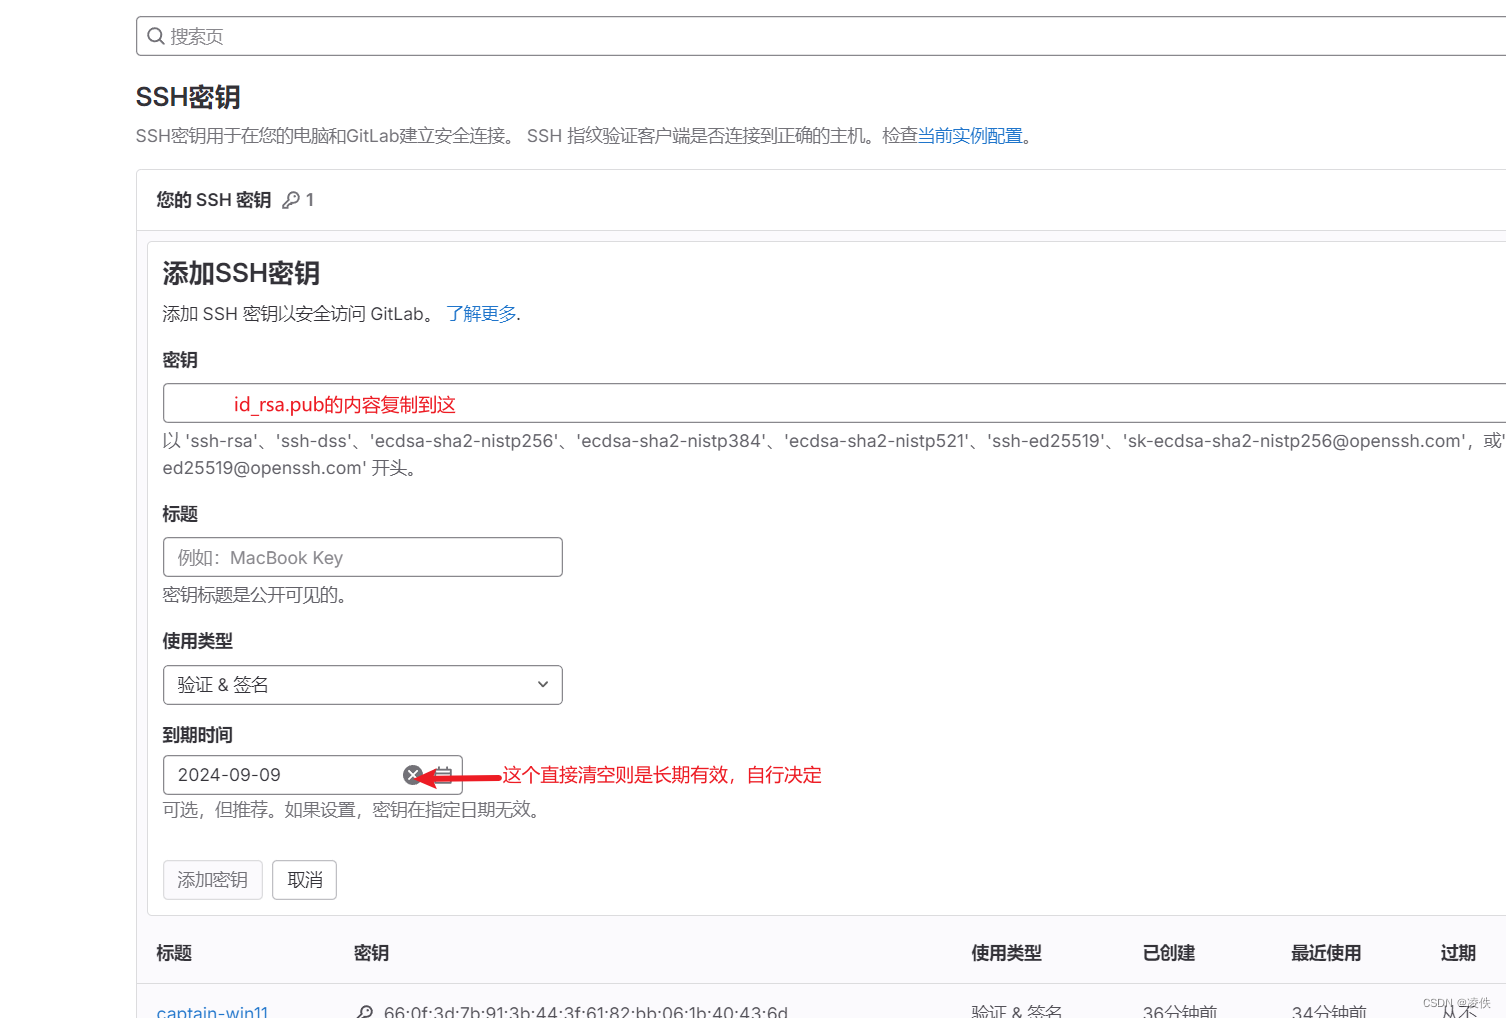This screenshot has width=1506, height=1018.
Task: Click the 过期 column header
Action: [x=1458, y=953]
